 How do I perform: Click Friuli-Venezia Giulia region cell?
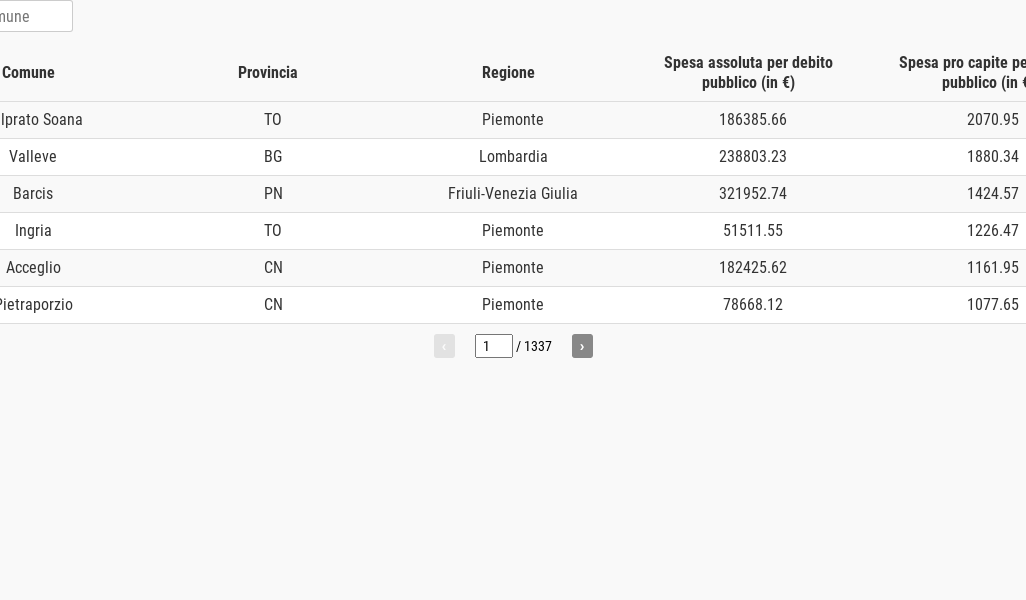click(512, 194)
